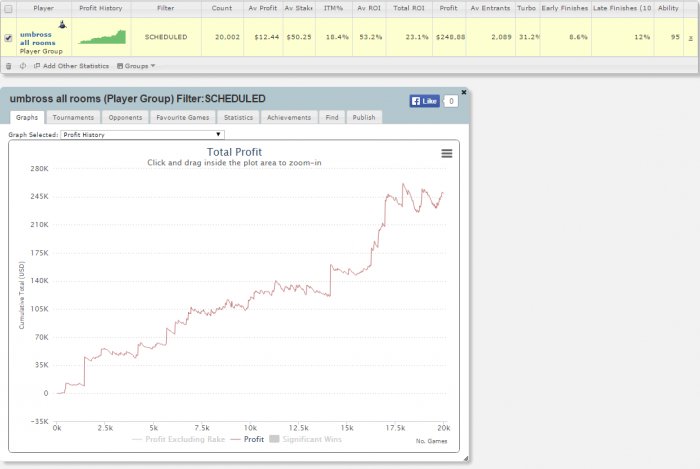Open the Graph Selected dropdown

click(142, 134)
